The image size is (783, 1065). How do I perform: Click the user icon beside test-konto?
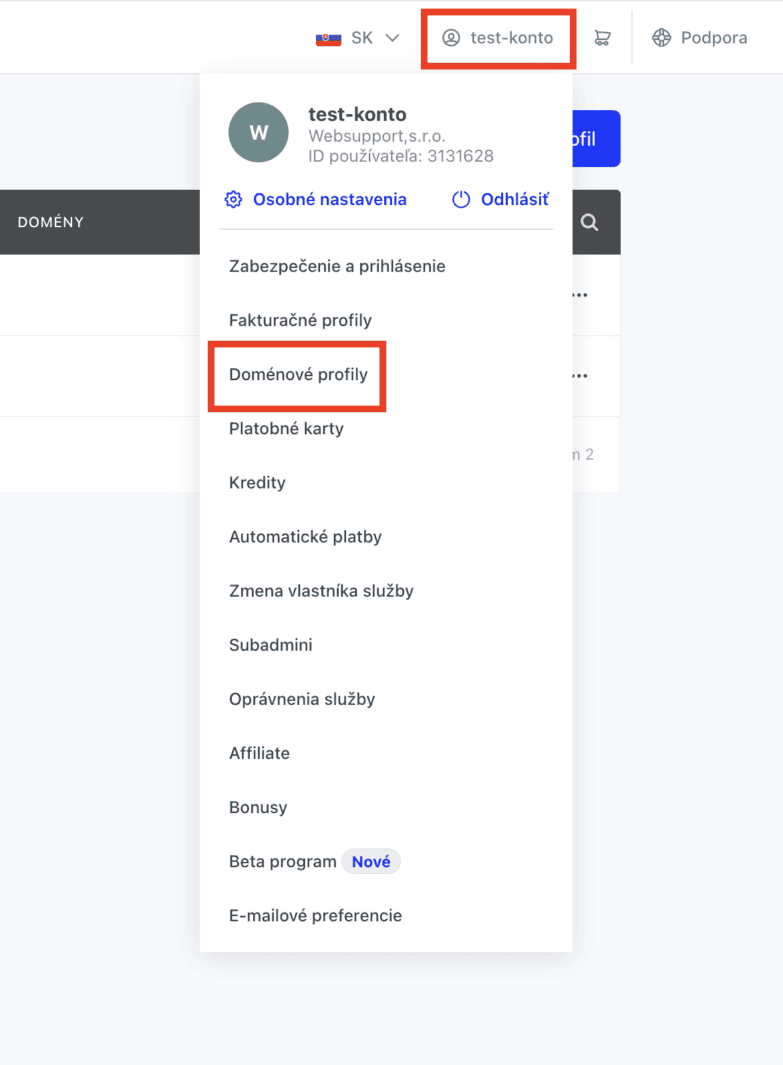click(451, 38)
